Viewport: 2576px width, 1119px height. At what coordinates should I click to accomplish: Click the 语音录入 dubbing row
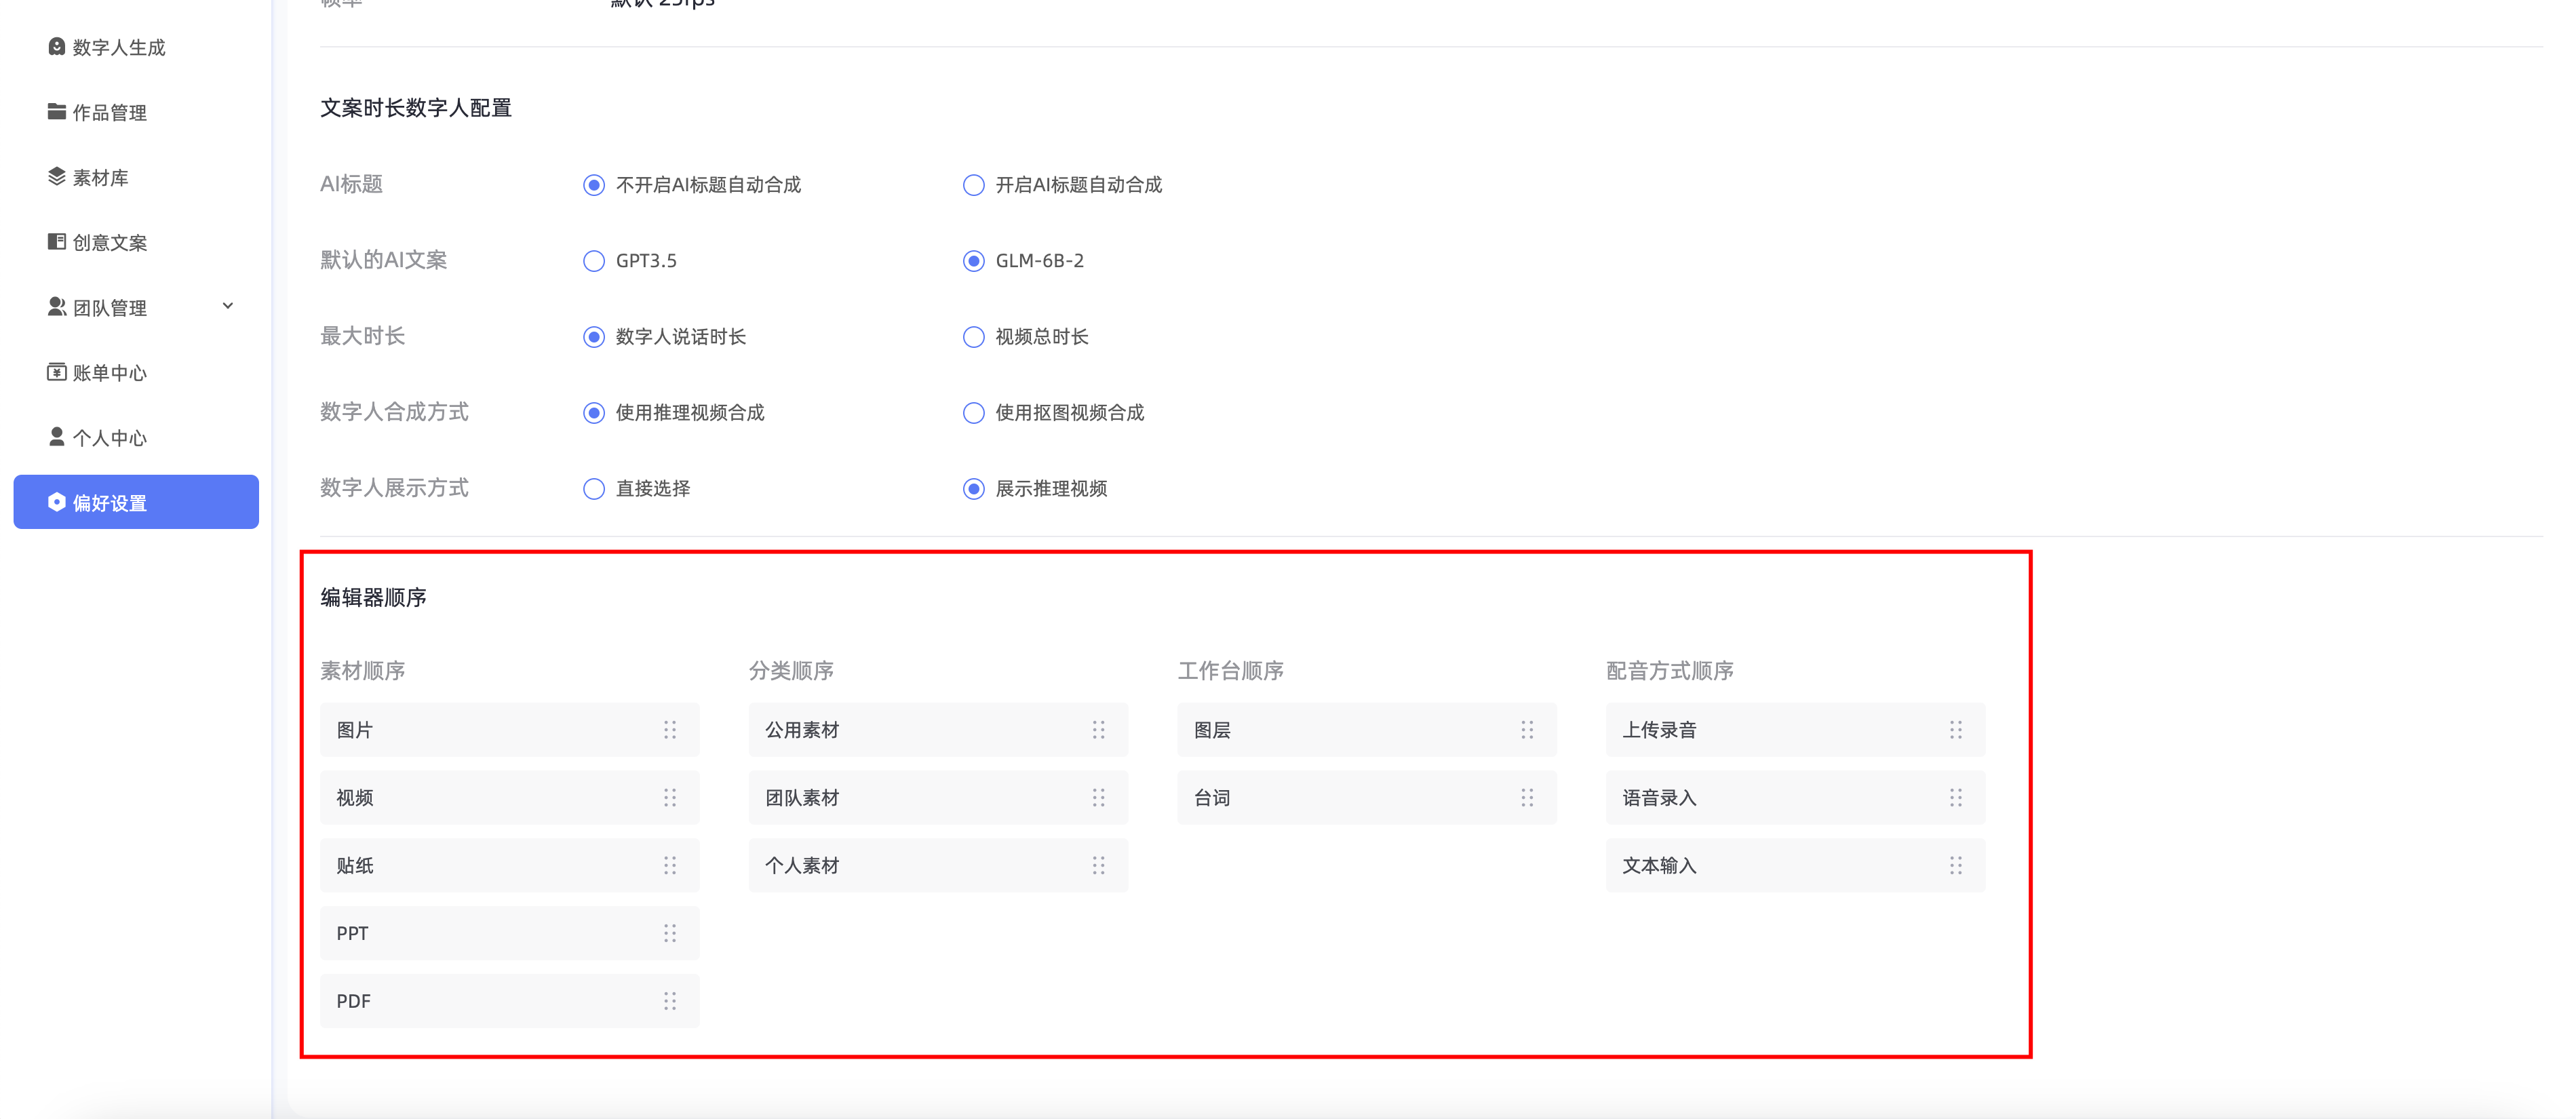1796,798
